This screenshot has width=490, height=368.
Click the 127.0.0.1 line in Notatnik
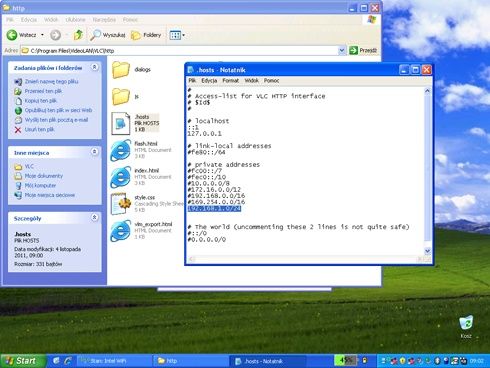204,134
